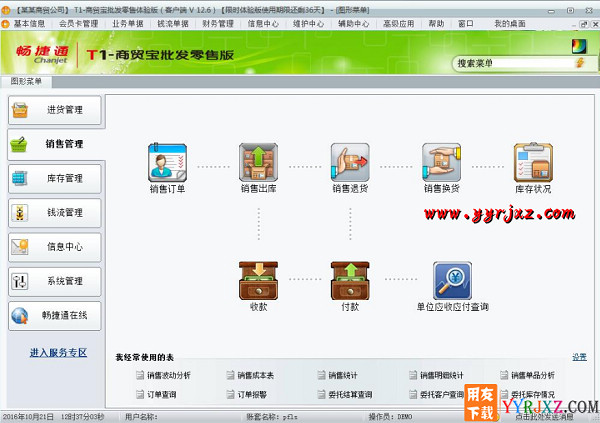
Task: Open the 销售出库 sales outbound icon
Action: (x=258, y=162)
